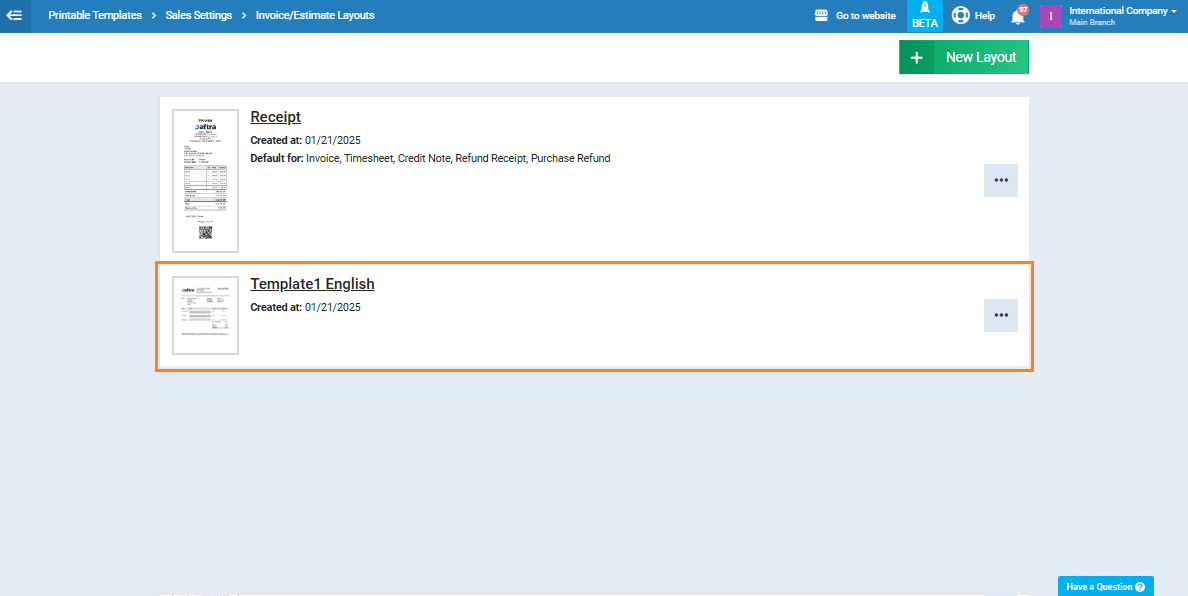Viewport: 1188px width, 596px height.
Task: Open the notifications bell
Action: tap(1018, 16)
